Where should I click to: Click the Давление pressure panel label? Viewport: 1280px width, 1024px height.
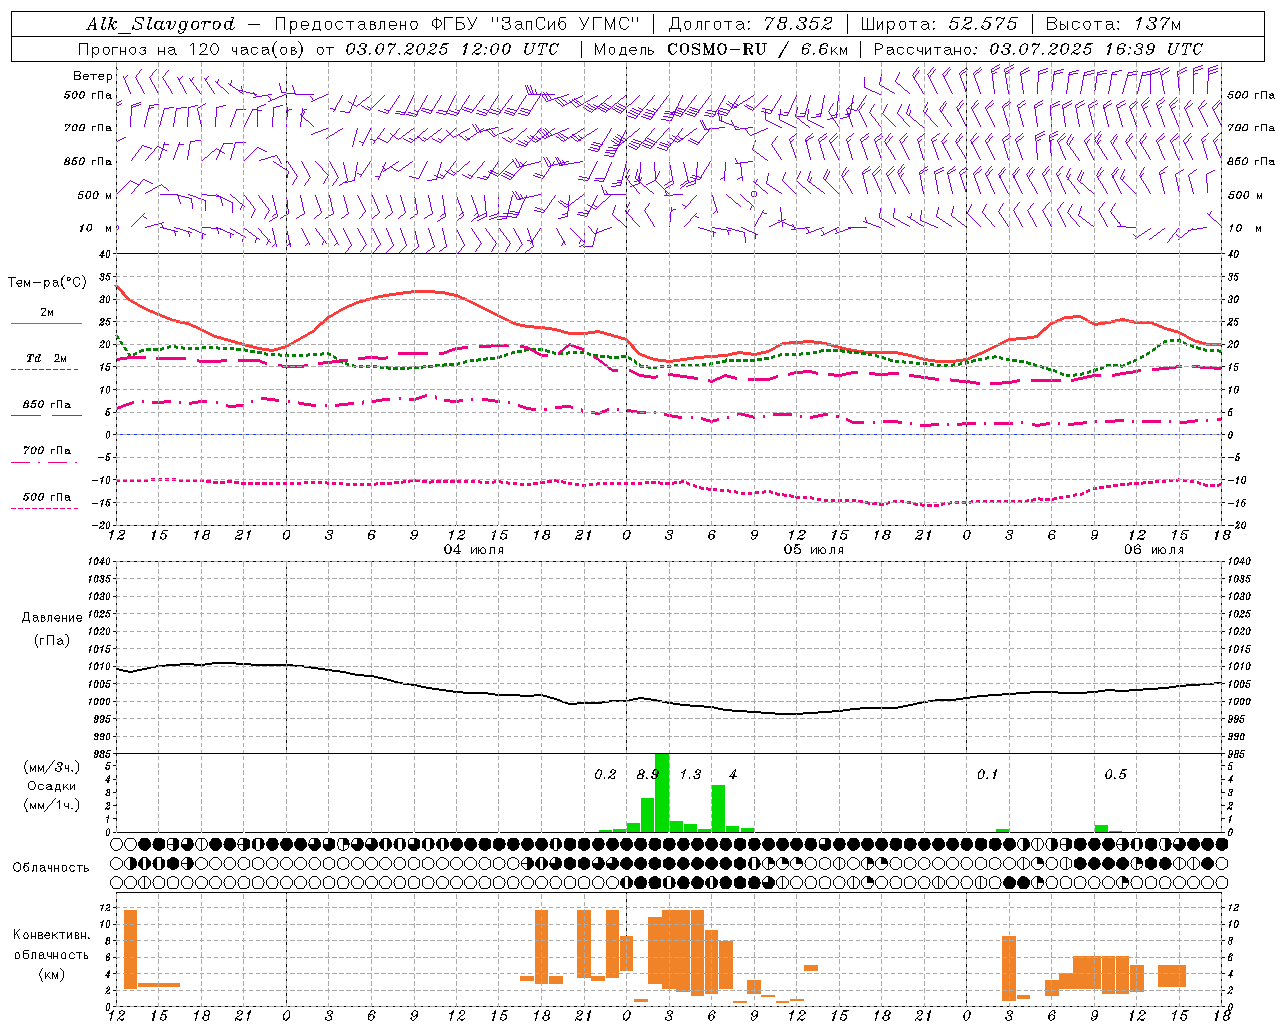tap(52, 618)
